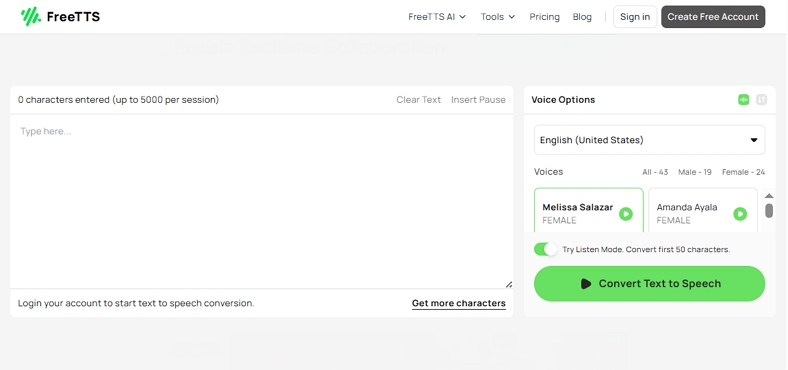Select the Amanda Ayala voice card

tap(703, 210)
